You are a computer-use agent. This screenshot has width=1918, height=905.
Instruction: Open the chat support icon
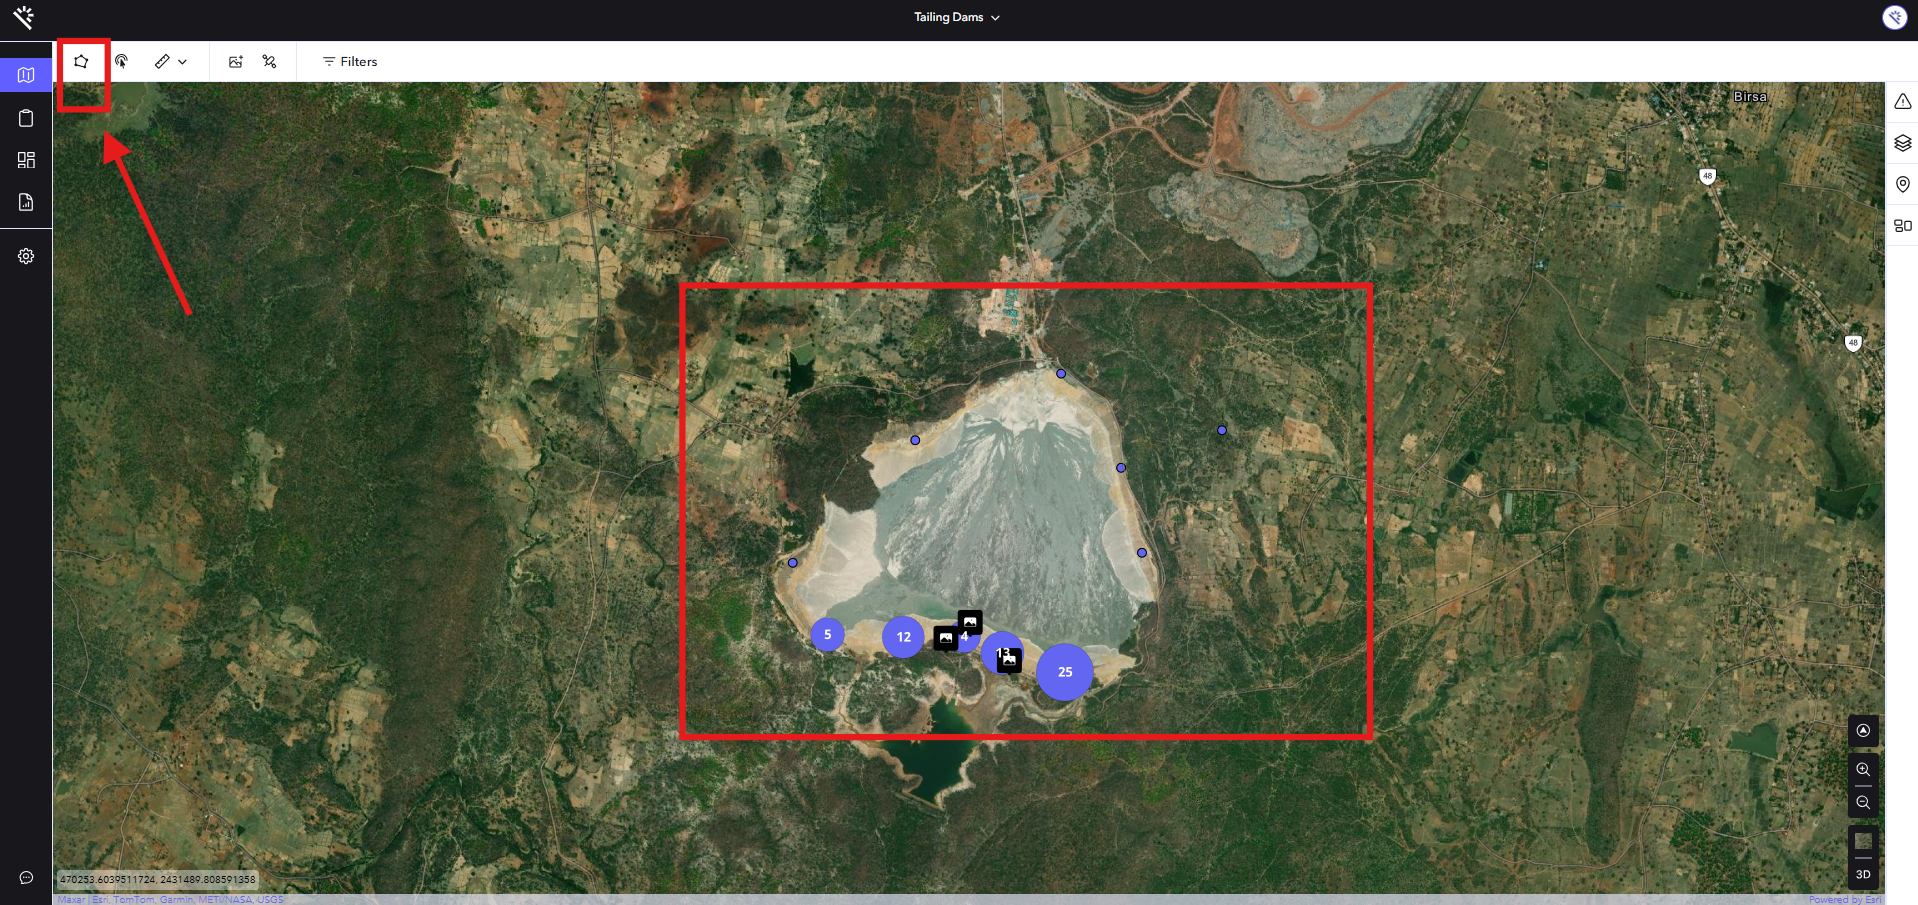26,878
